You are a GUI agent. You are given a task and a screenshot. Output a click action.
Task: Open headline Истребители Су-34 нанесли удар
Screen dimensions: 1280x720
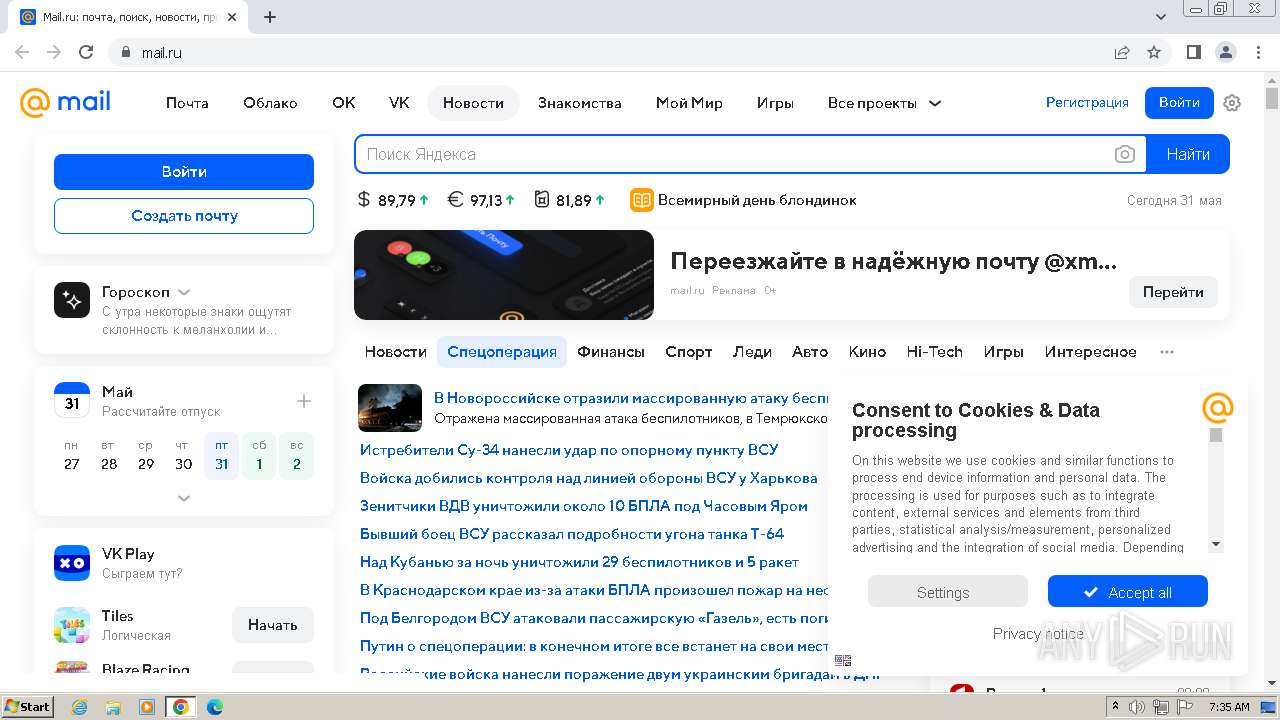pos(569,450)
